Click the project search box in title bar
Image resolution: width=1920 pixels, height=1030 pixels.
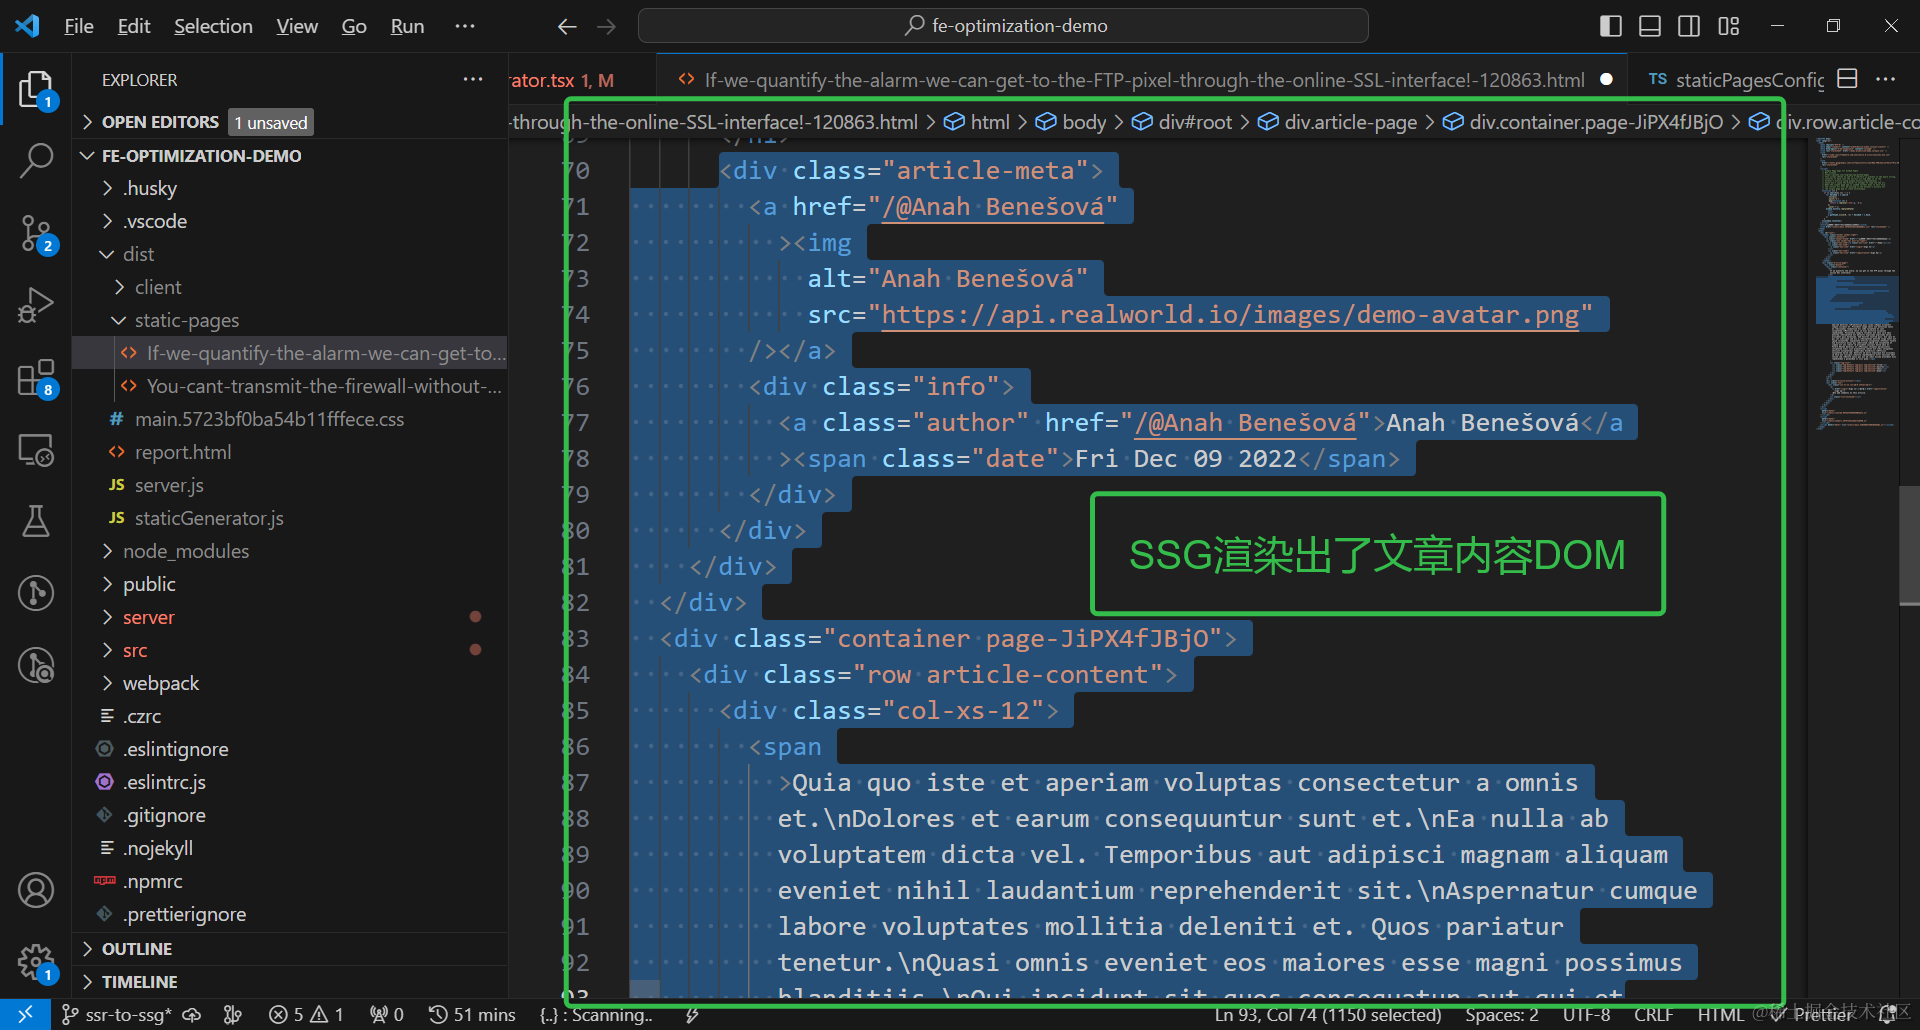(1003, 26)
